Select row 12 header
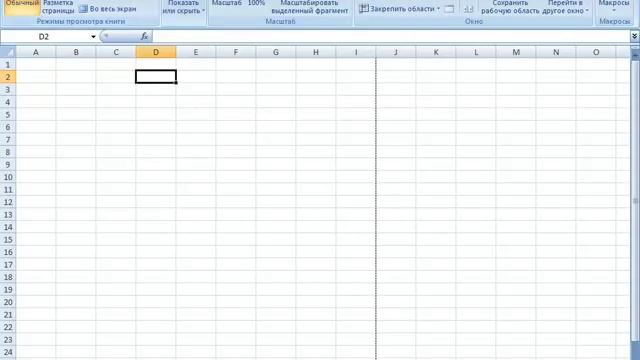Viewport: 640px width, 360px height. coord(8,202)
